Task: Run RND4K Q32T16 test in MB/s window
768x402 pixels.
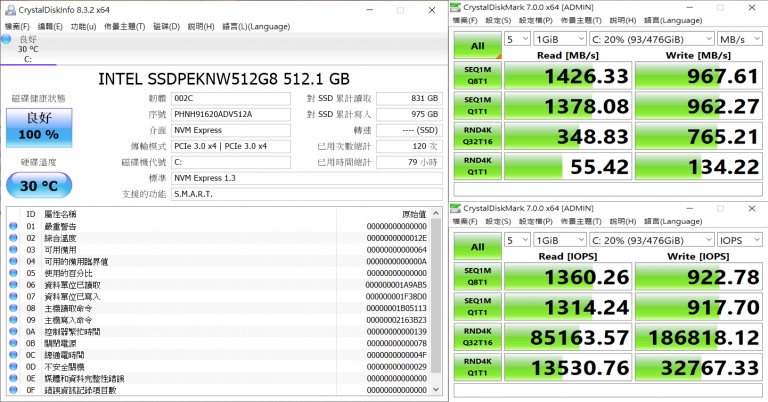Action: (x=478, y=136)
